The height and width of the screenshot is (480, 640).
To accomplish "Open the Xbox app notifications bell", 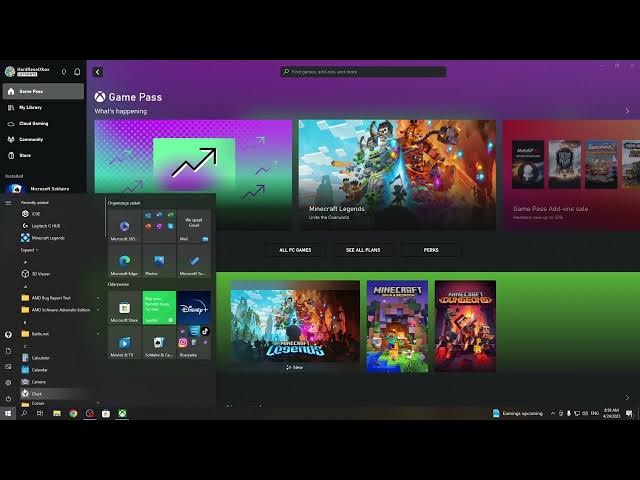I will (x=77, y=72).
